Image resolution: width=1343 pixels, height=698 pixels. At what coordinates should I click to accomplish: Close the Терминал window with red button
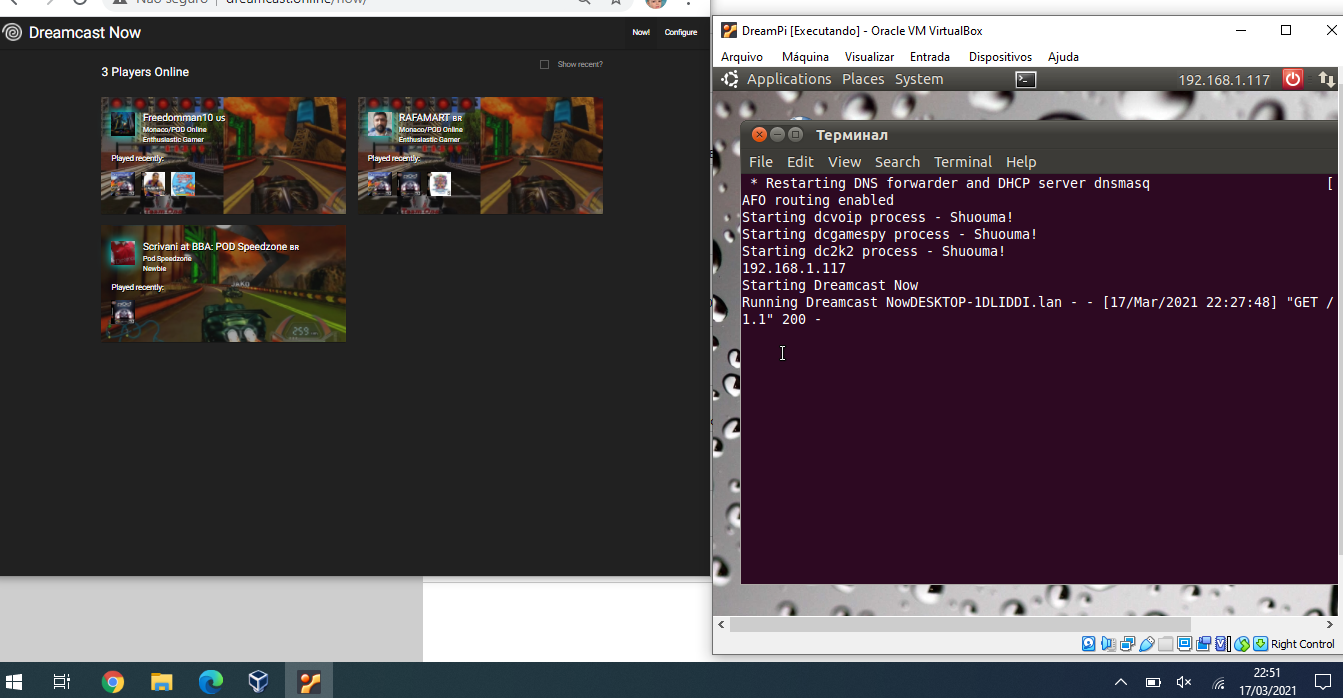(x=759, y=134)
